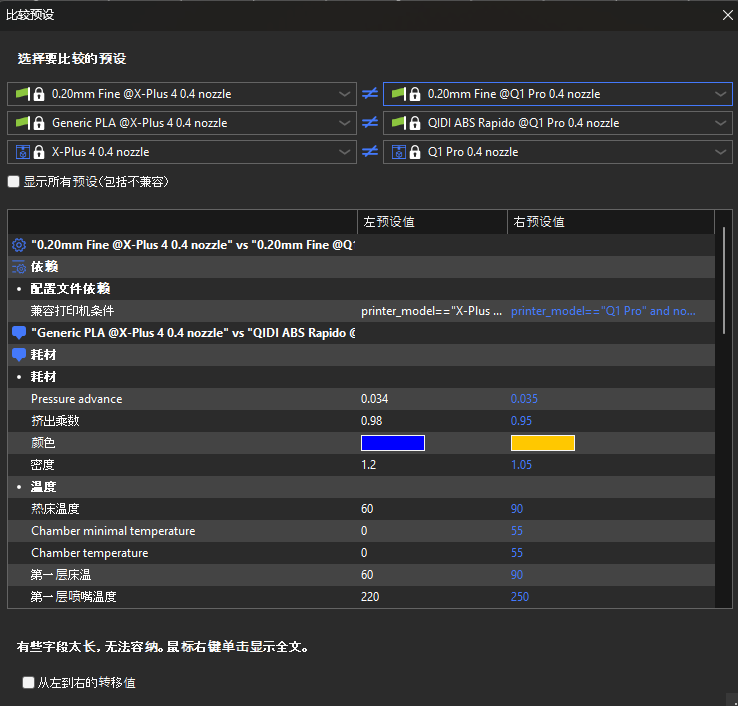Click the blue color swatch in 颜色 row

pyautogui.click(x=393, y=443)
